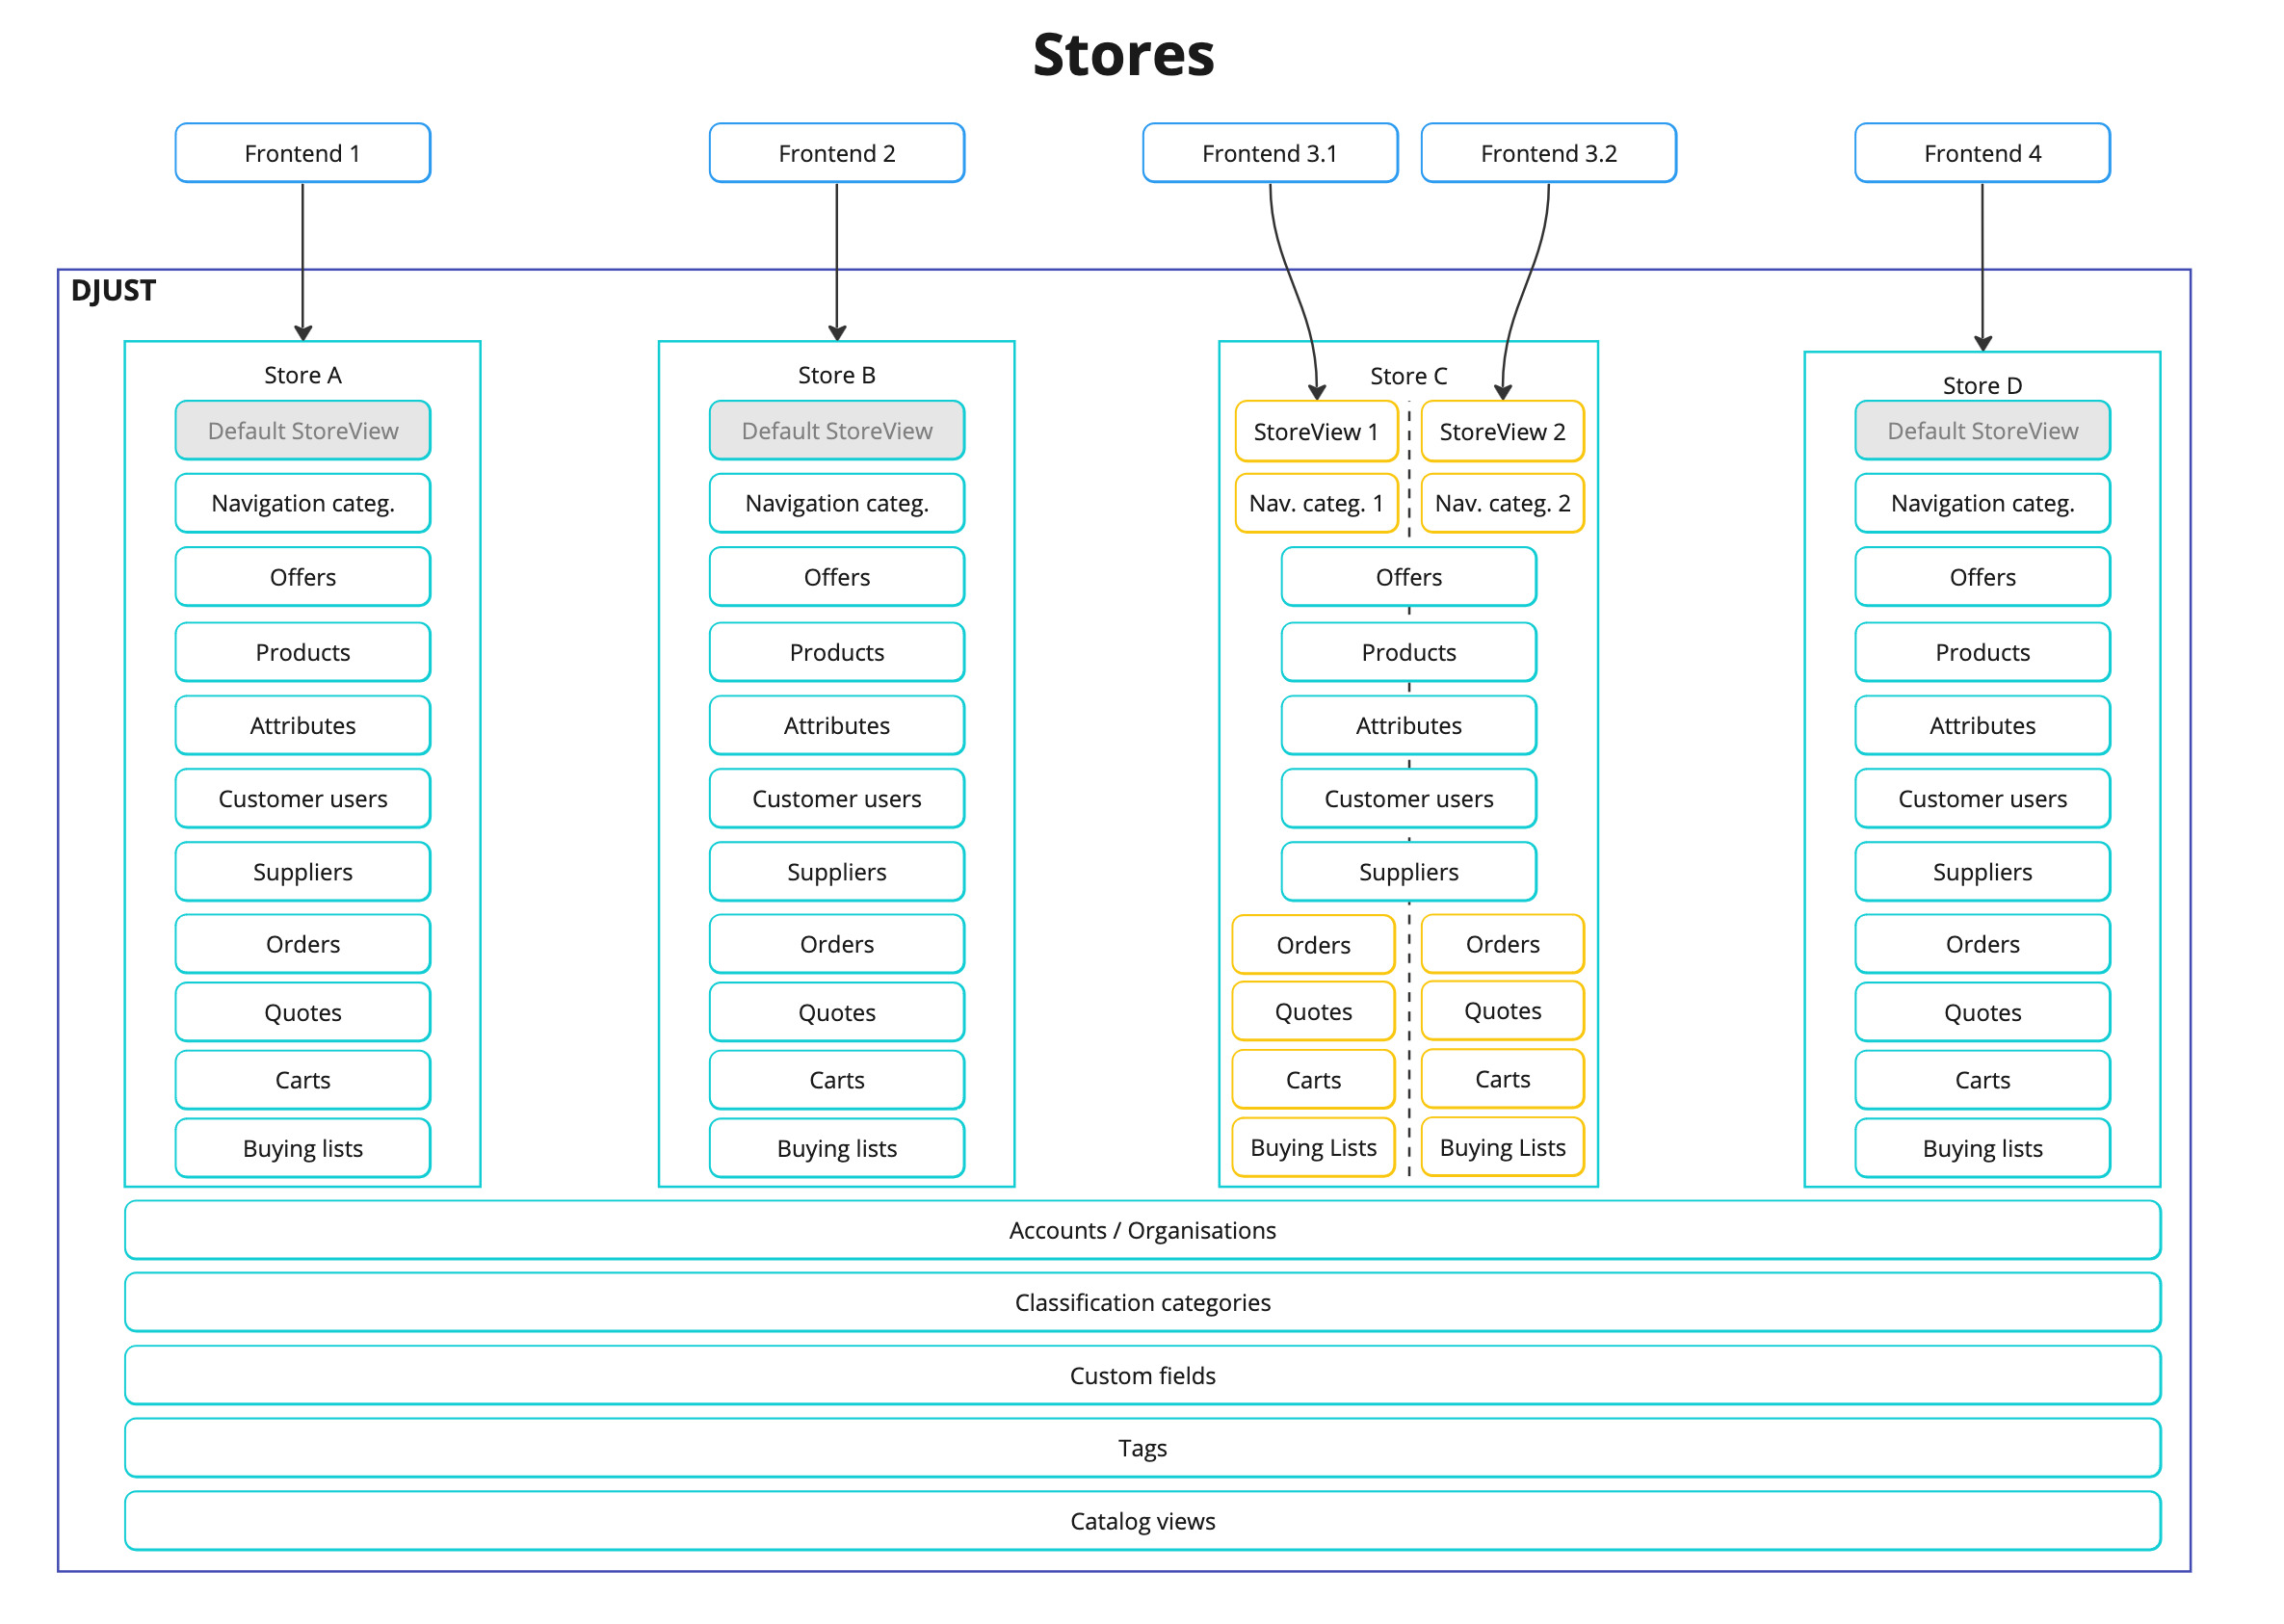This screenshot has height=1624, width=2284.
Task: Select the Frontend 3.1 node
Action: (1269, 152)
